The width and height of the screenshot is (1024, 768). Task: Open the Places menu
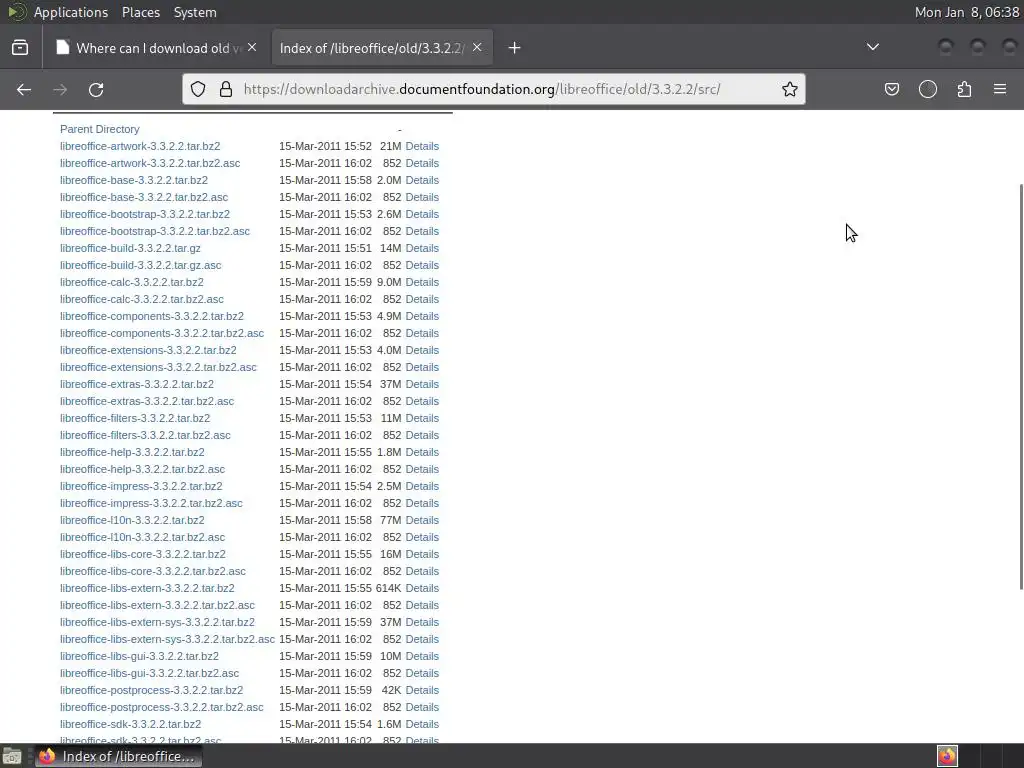(x=140, y=12)
